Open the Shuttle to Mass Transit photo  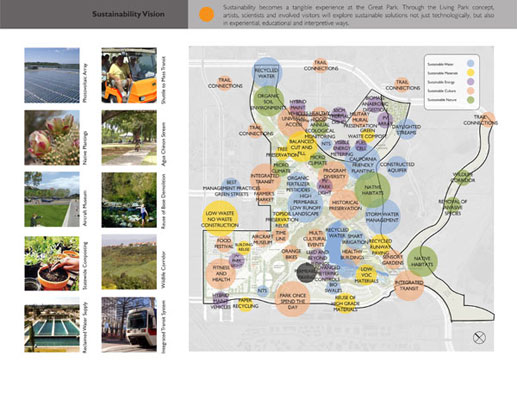point(129,75)
